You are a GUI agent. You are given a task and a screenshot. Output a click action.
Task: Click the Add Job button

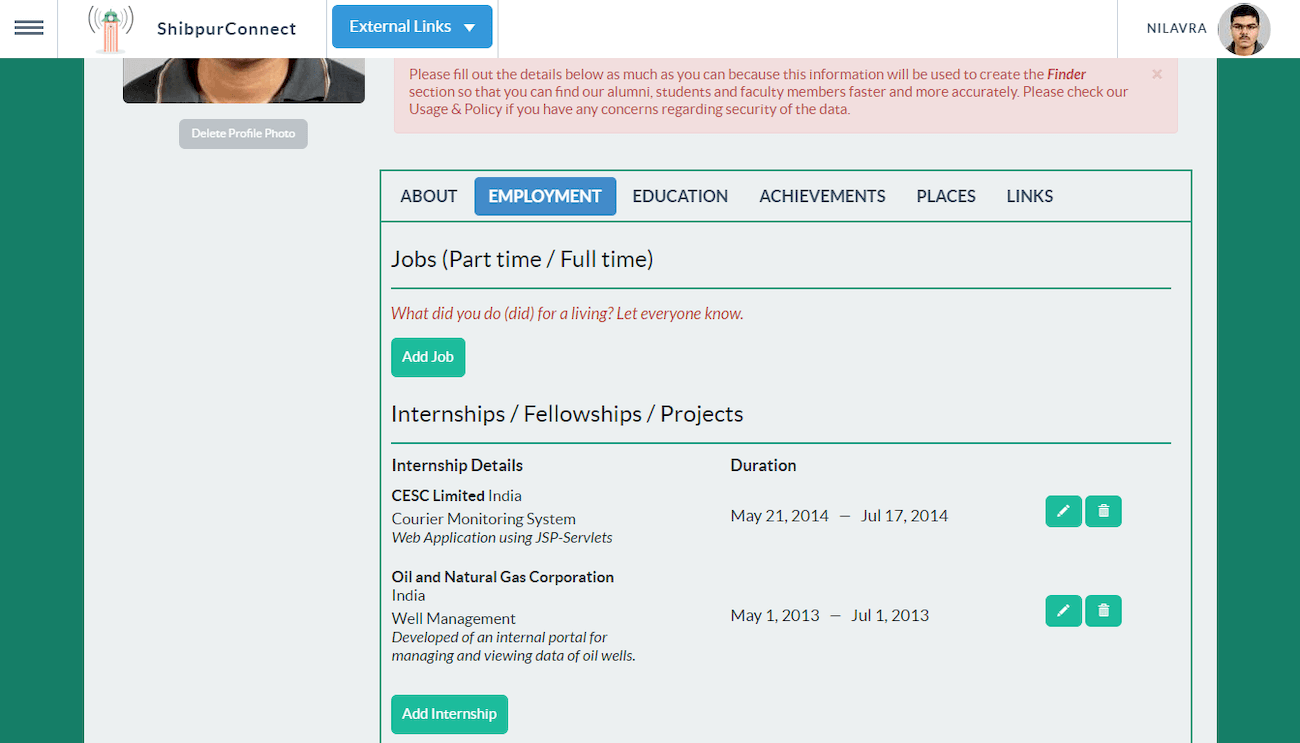point(428,357)
